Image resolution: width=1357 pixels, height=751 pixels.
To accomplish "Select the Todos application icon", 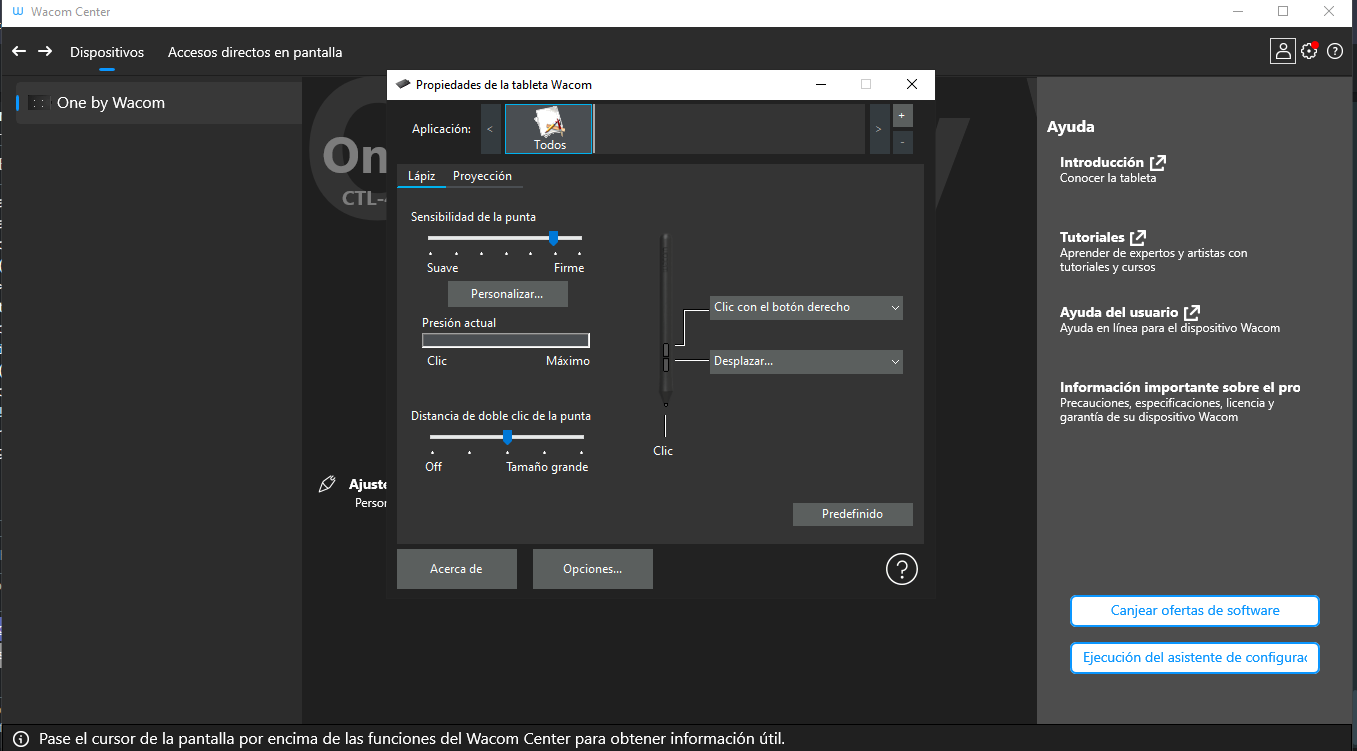I will point(549,129).
